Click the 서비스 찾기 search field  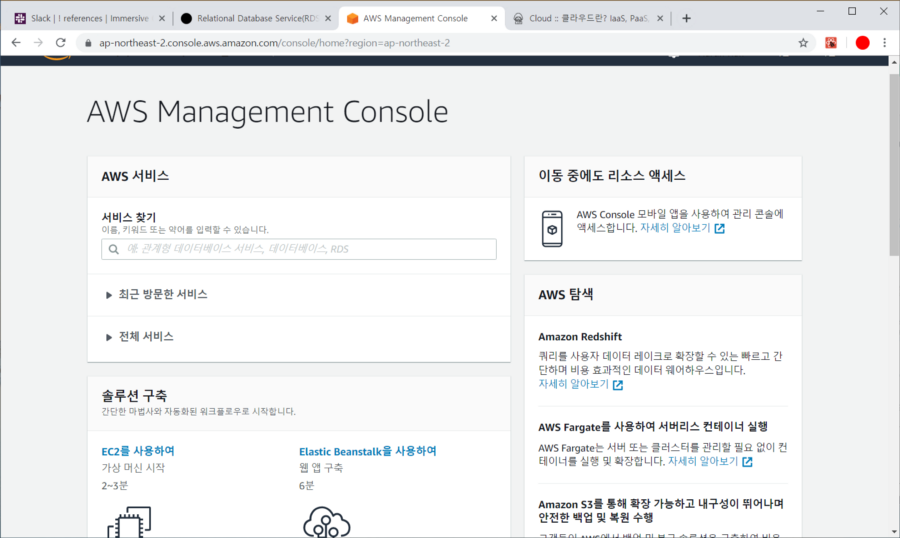click(x=298, y=249)
